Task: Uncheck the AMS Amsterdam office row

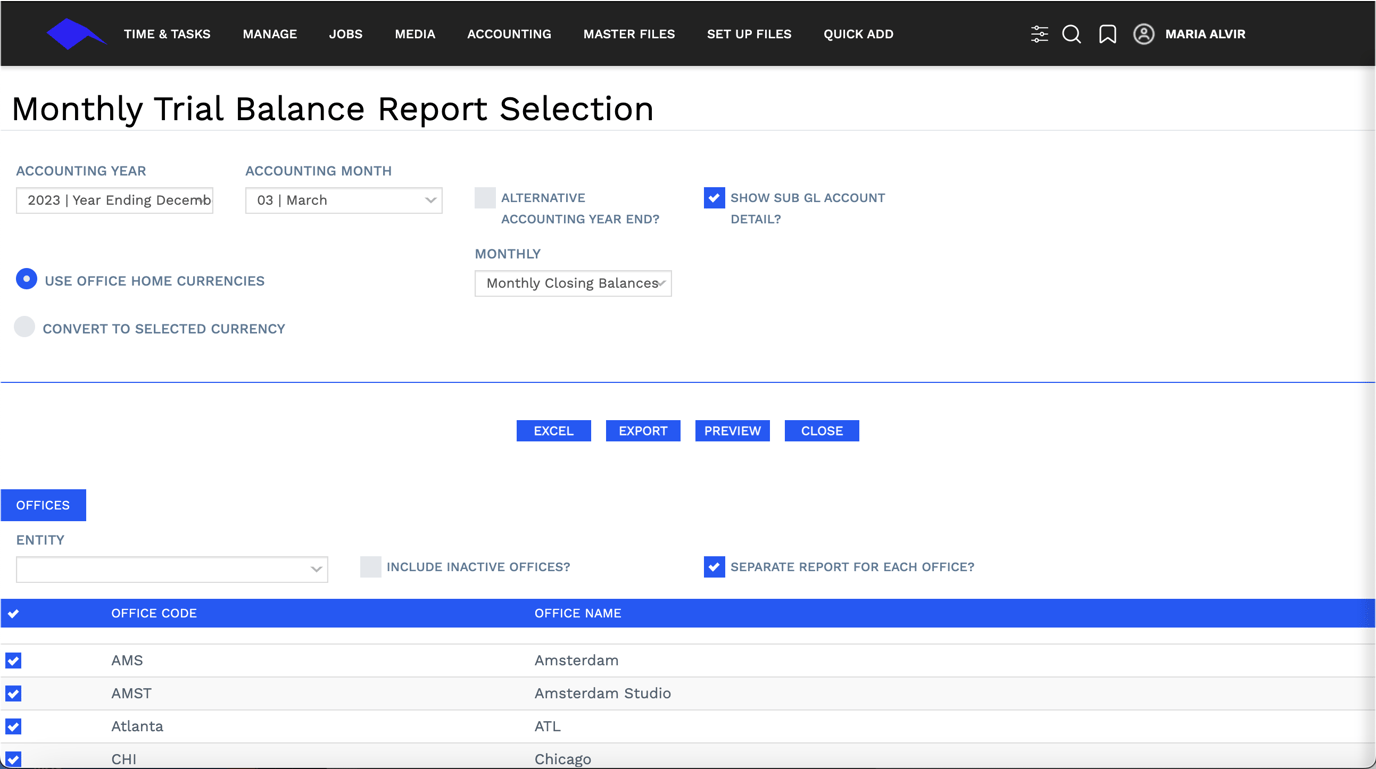Action: 13,660
